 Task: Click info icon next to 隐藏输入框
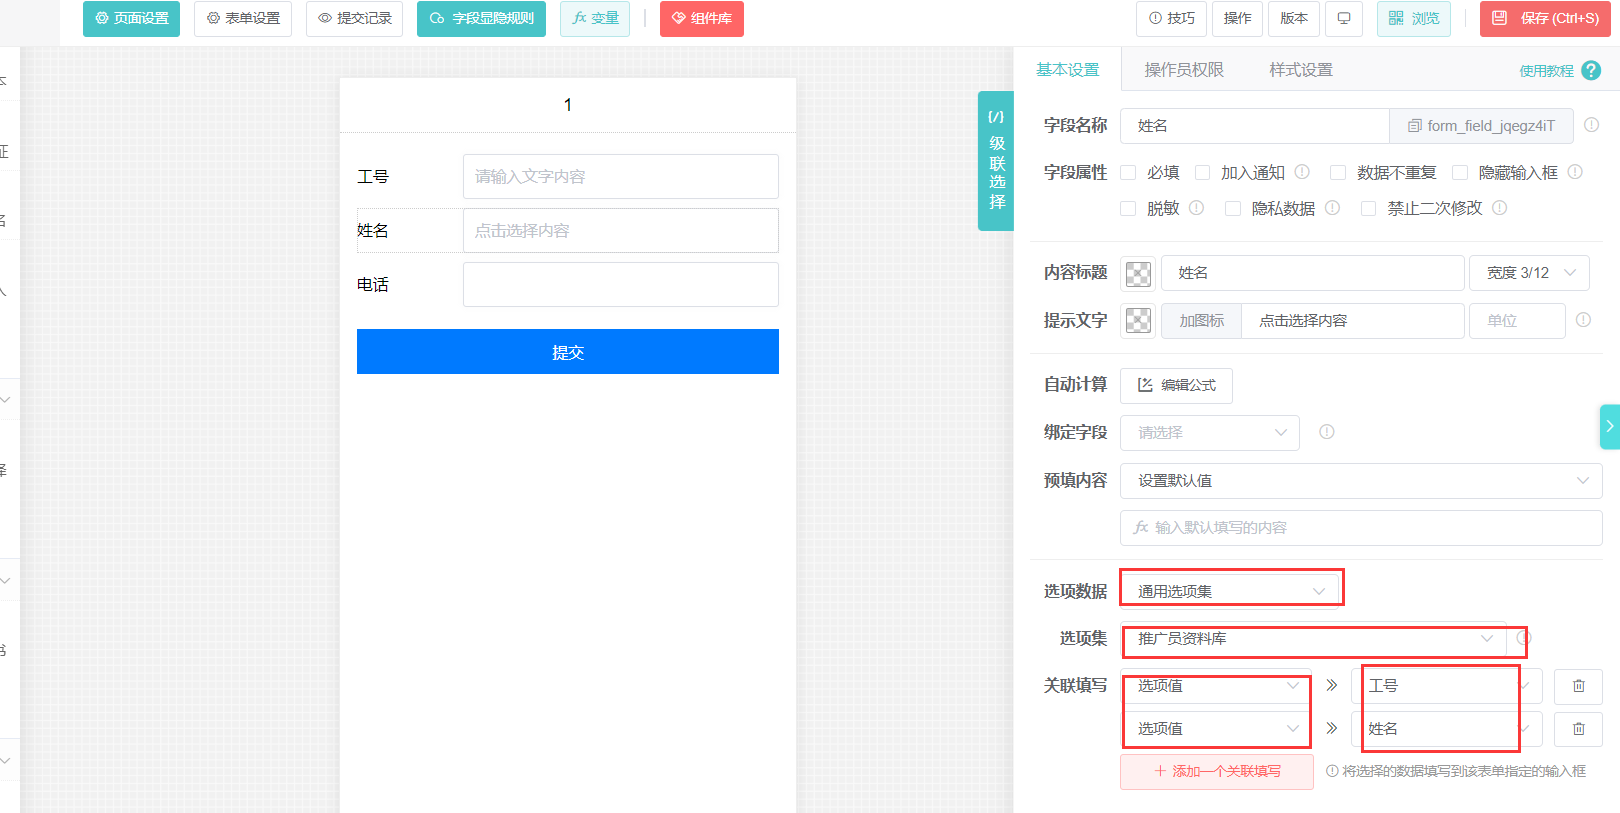(1575, 172)
